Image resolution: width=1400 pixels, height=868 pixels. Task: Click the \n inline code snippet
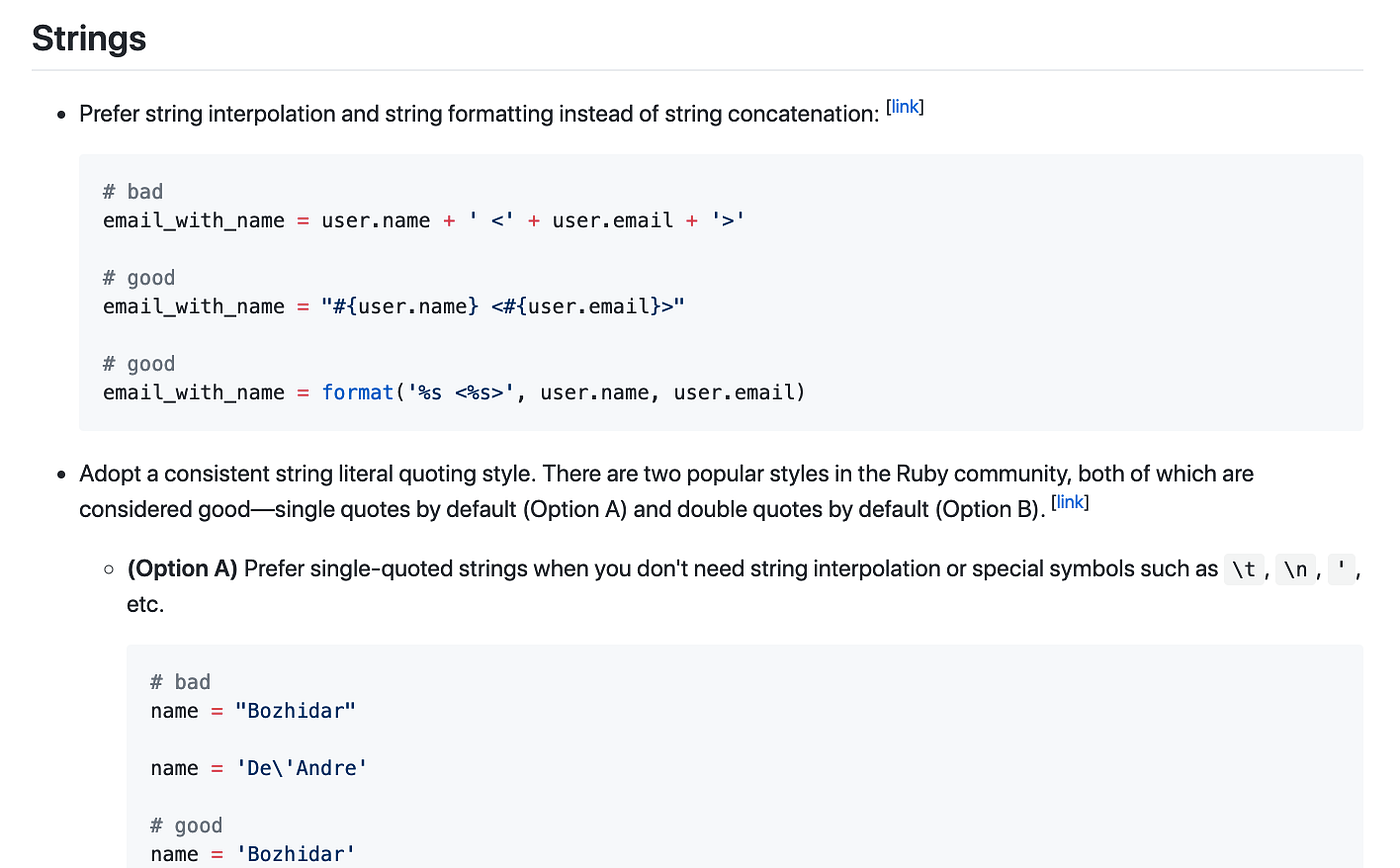(1294, 569)
